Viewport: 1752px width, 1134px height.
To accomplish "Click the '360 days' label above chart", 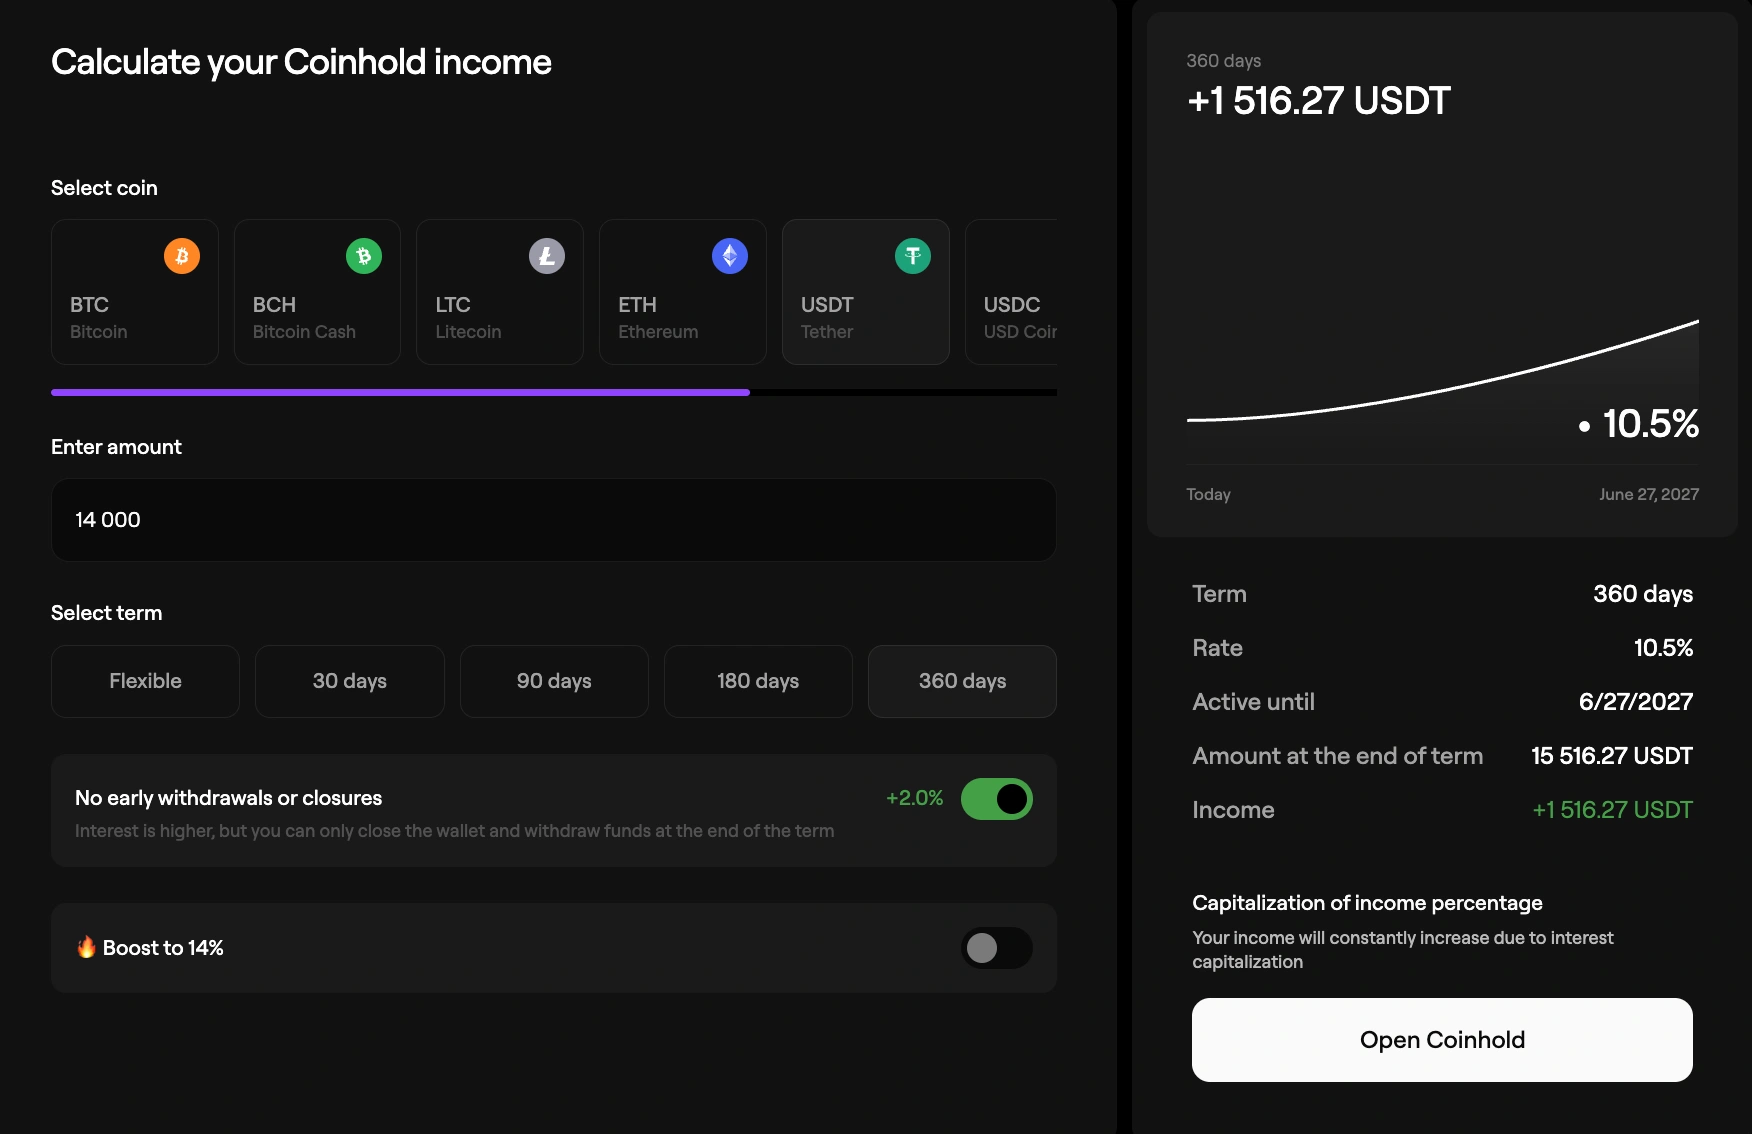I will [1224, 61].
